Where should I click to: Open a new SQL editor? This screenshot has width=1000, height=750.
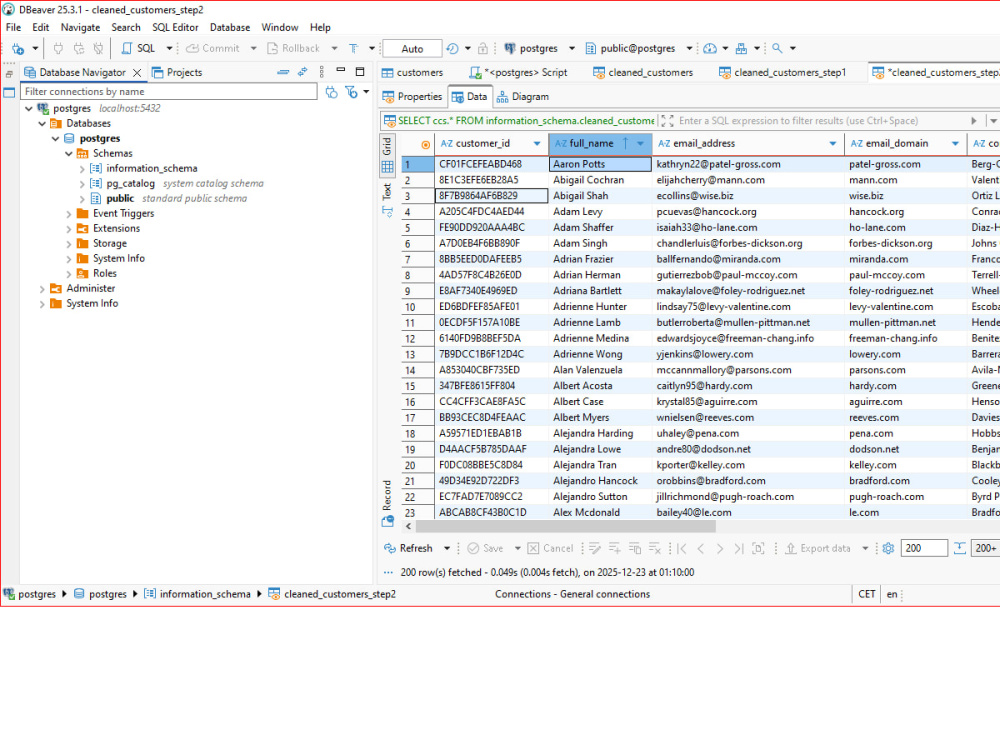click(138, 48)
